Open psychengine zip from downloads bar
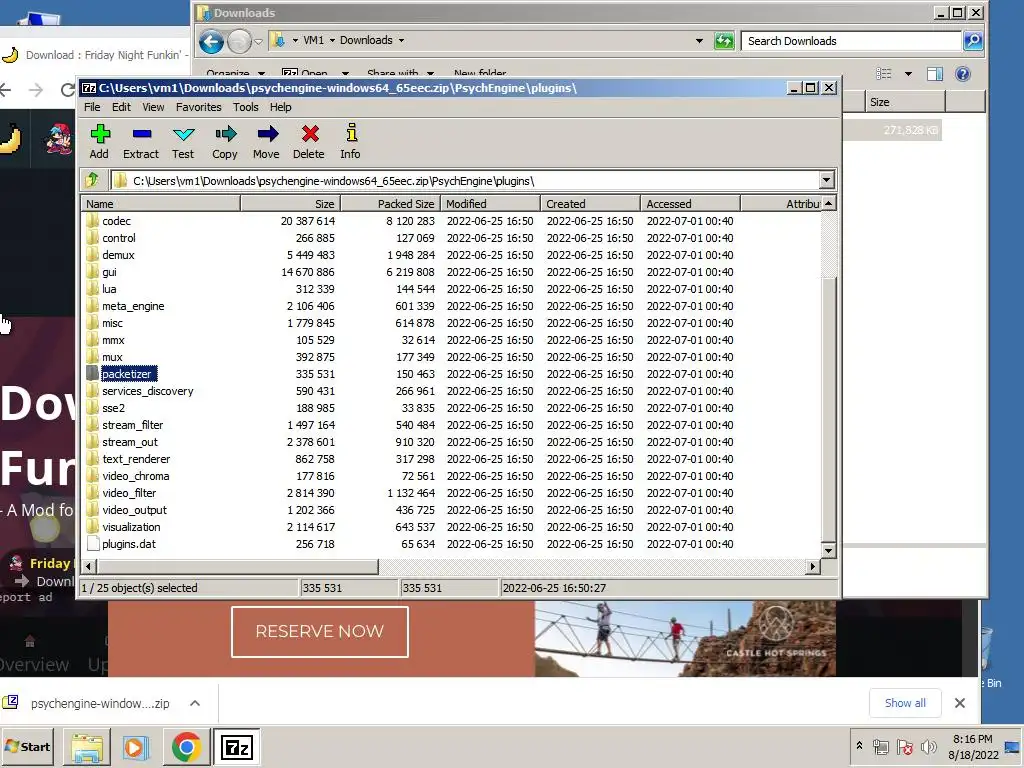The height and width of the screenshot is (768, 1024). (x=99, y=703)
